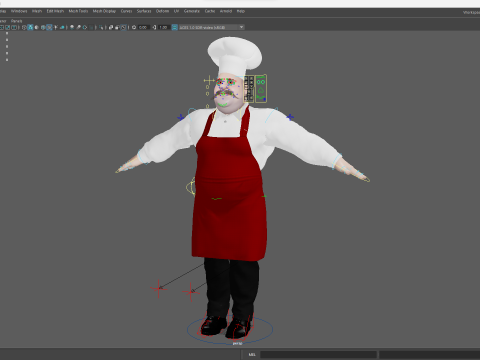Screen dimensions: 480x360
Task: Open the Generate menu
Action: click(192, 11)
